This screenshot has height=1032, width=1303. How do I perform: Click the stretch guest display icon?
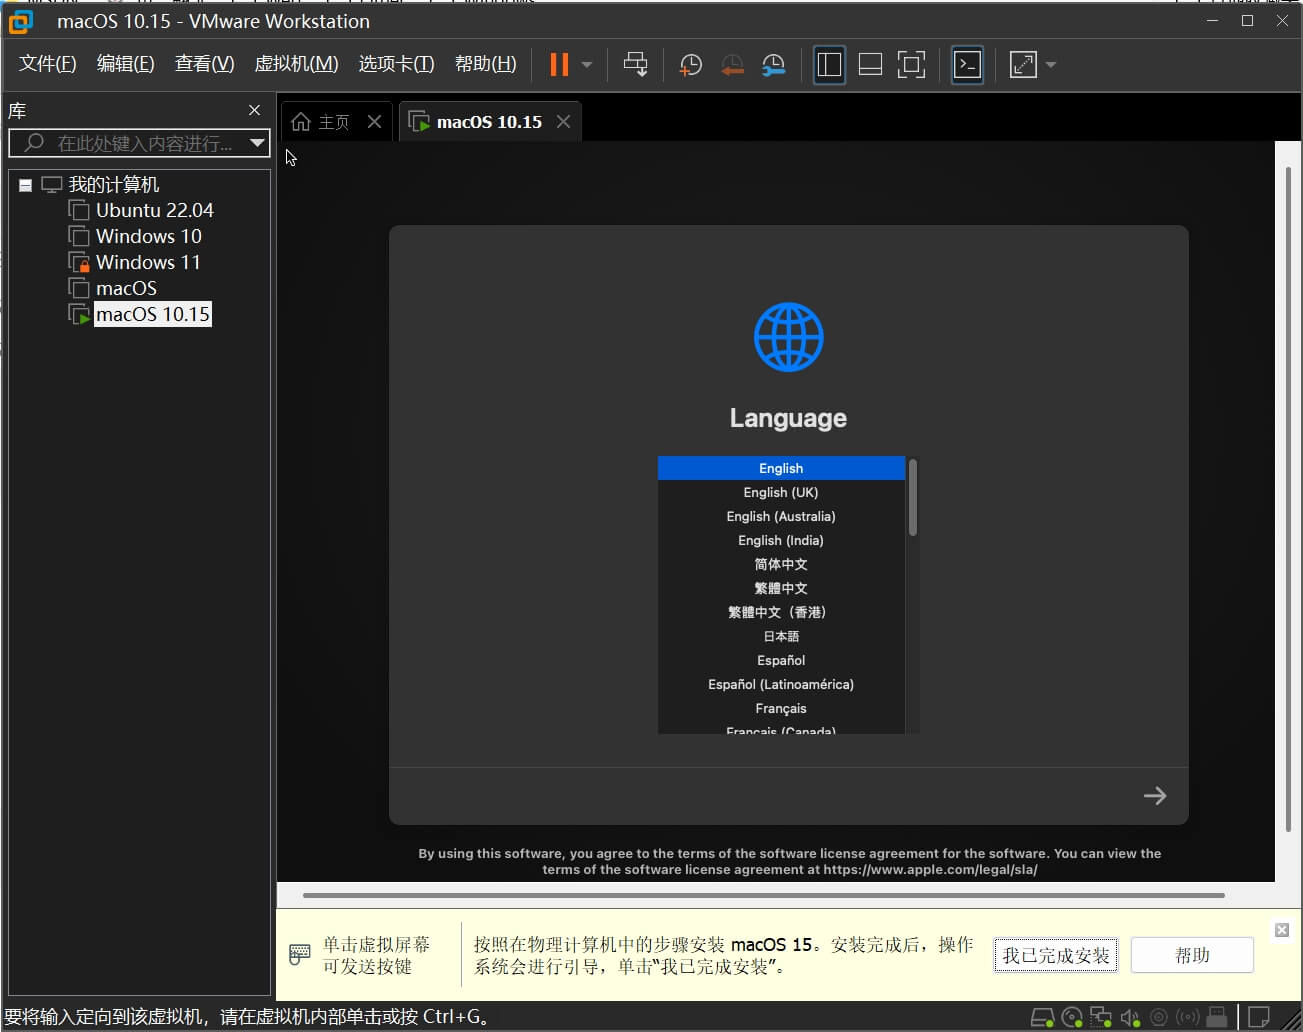1023,65
